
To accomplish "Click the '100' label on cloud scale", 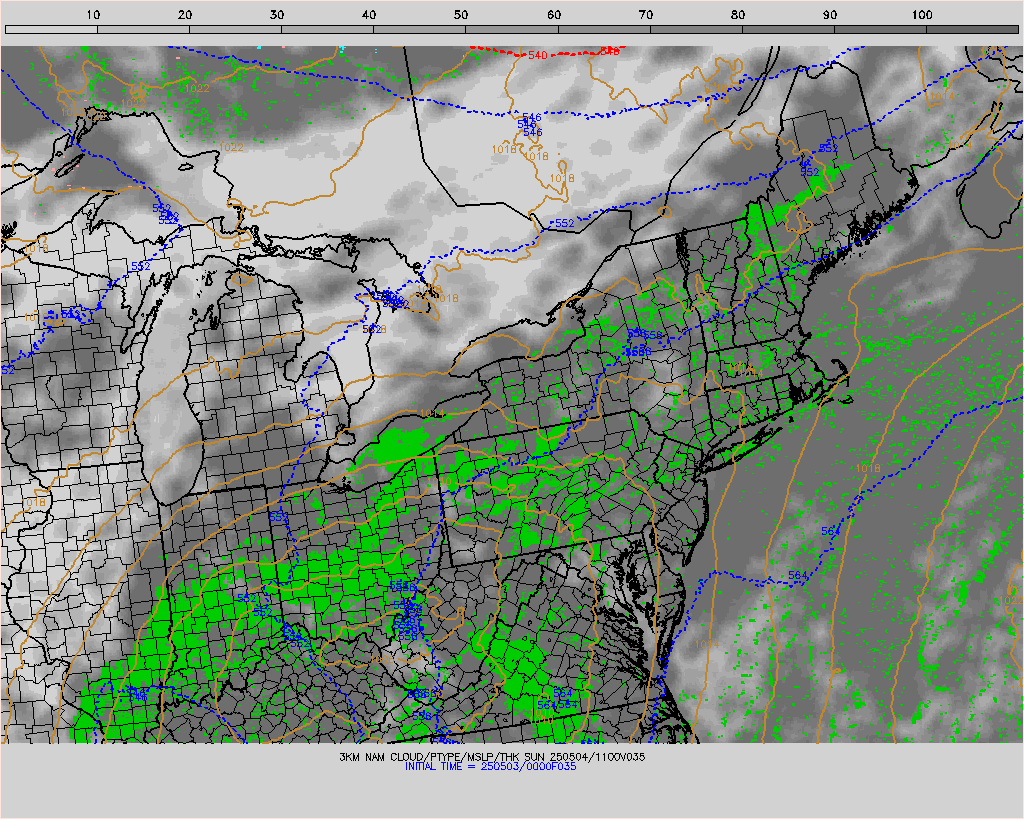I will pos(921,15).
